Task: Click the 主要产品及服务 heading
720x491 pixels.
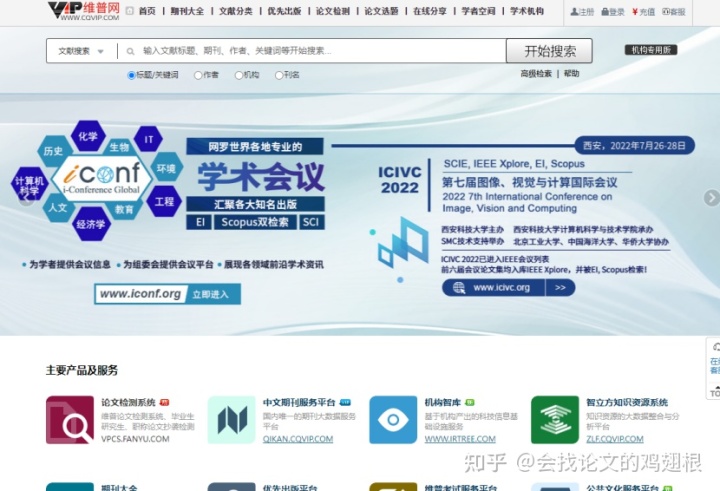Action: (x=82, y=370)
